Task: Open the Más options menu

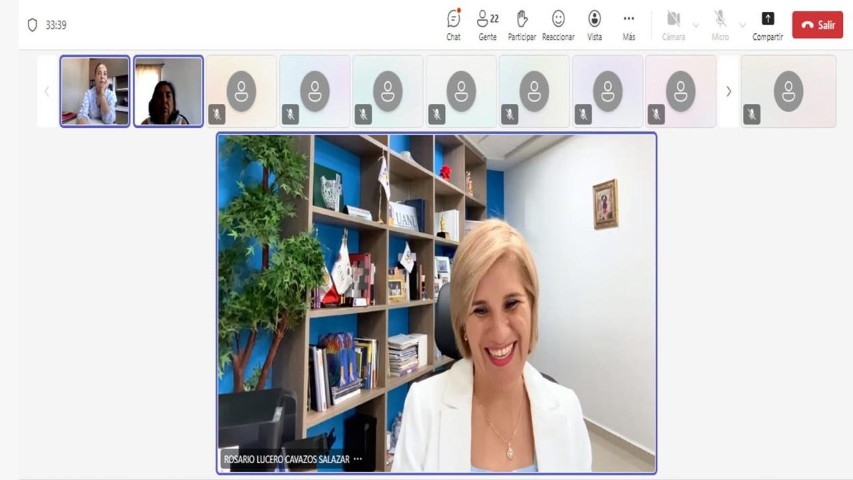Action: 629,25
